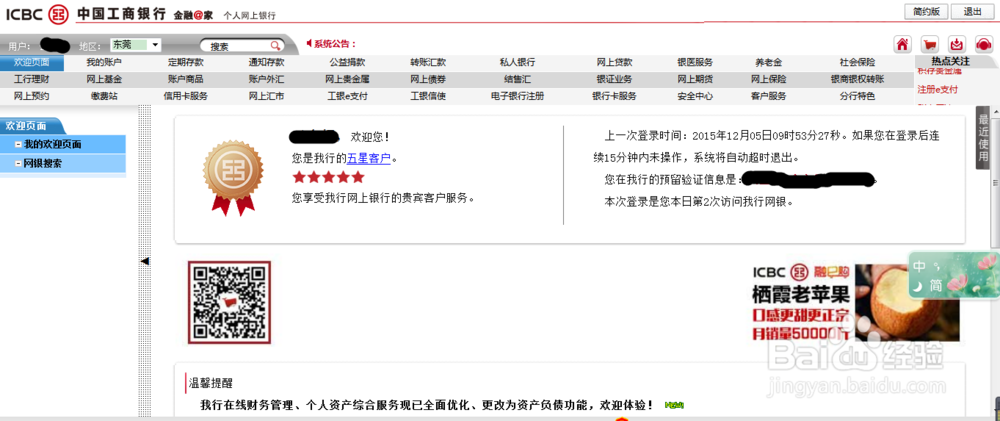The image size is (1000, 421).
Task: Open the 五星客户 link
Action: click(369, 158)
